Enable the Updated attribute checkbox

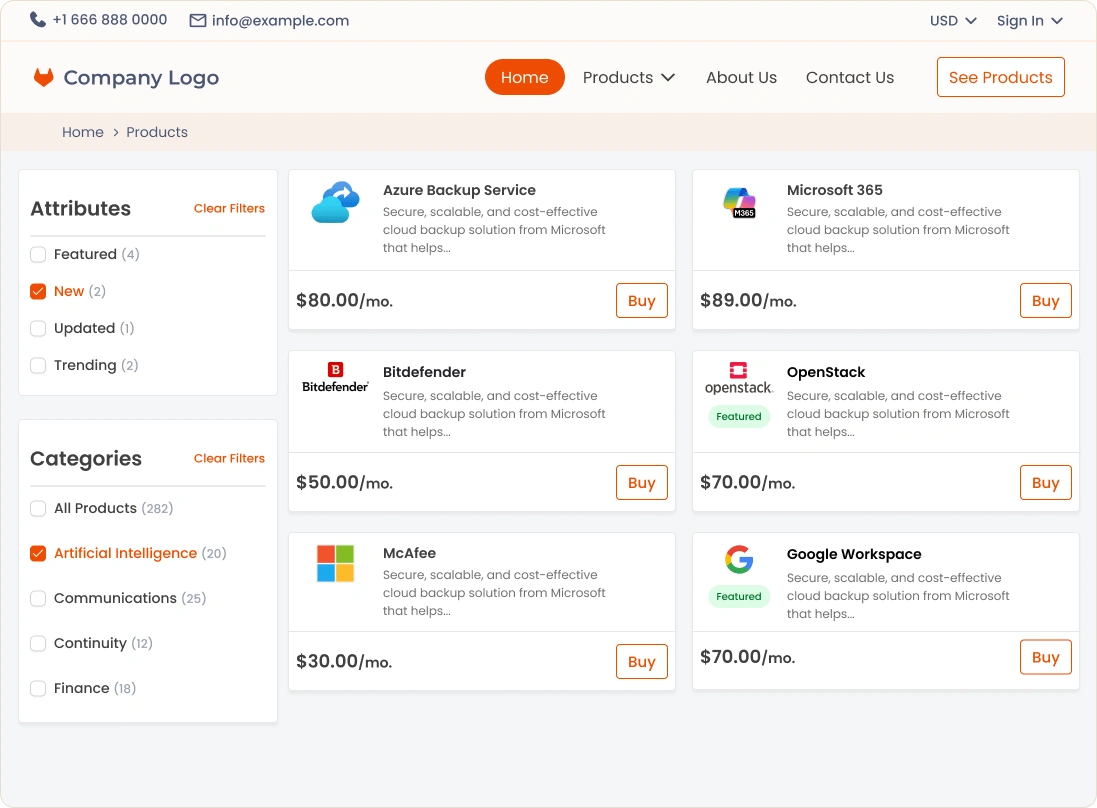click(38, 328)
